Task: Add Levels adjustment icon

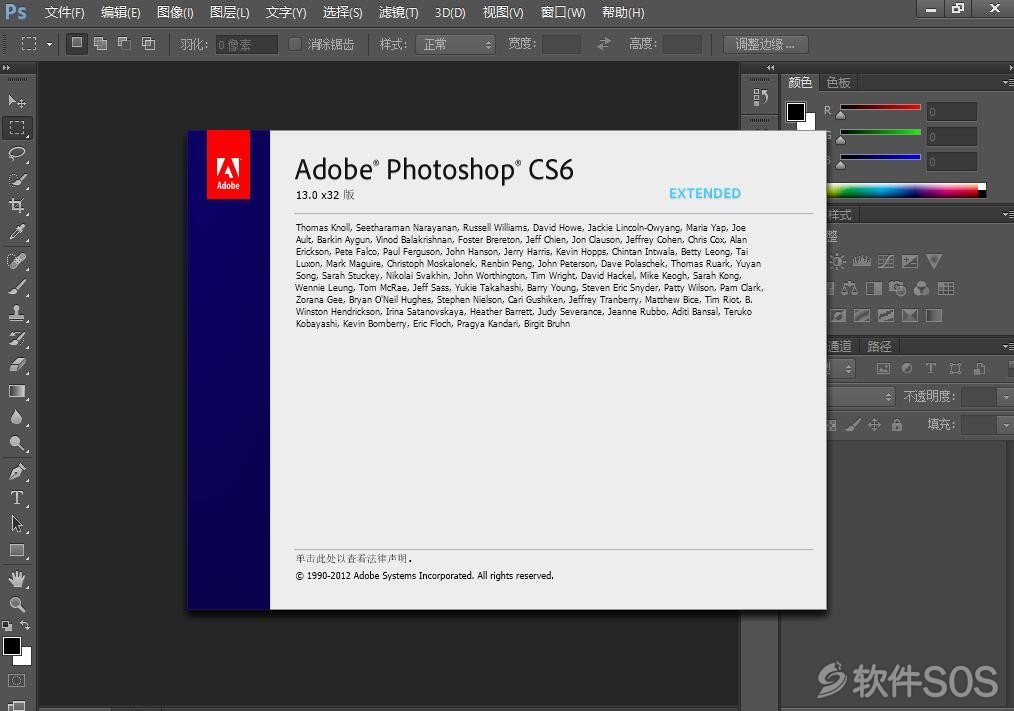Action: 861,261
